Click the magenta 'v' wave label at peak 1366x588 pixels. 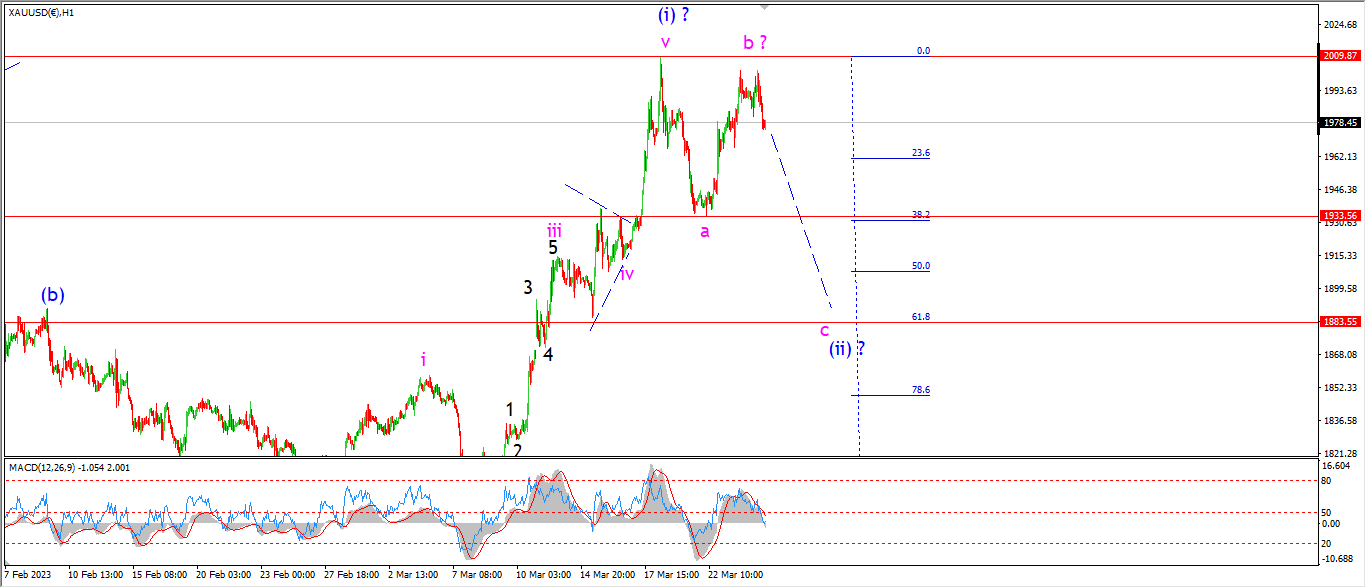(665, 42)
